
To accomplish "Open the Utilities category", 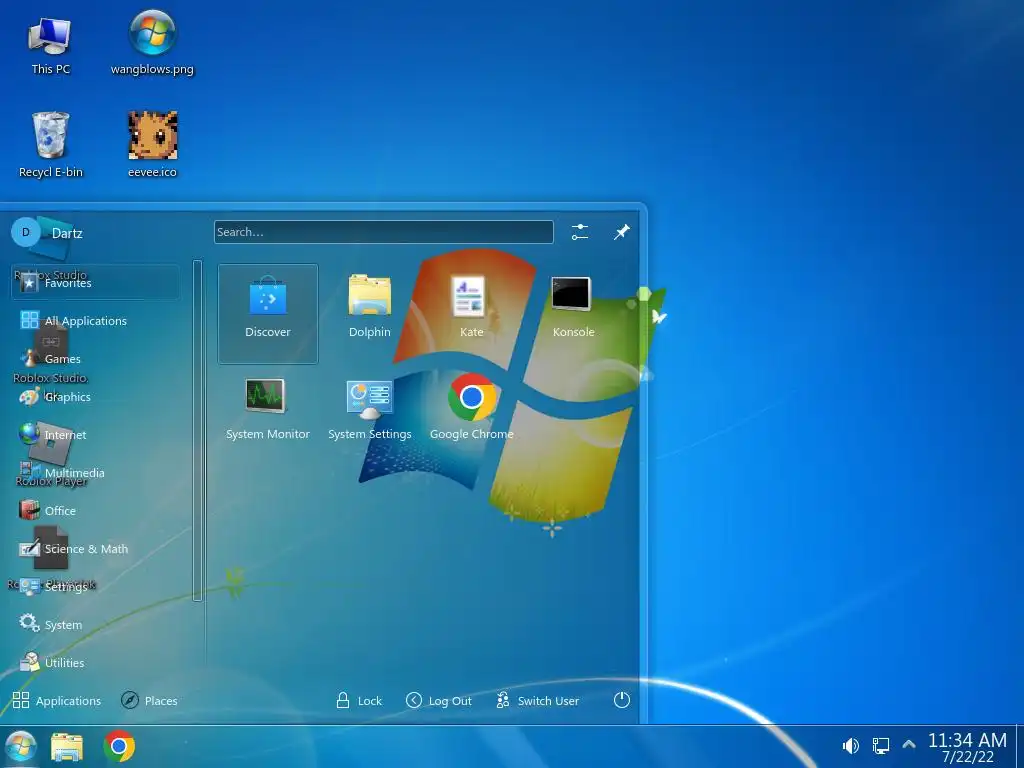I will point(95,662).
